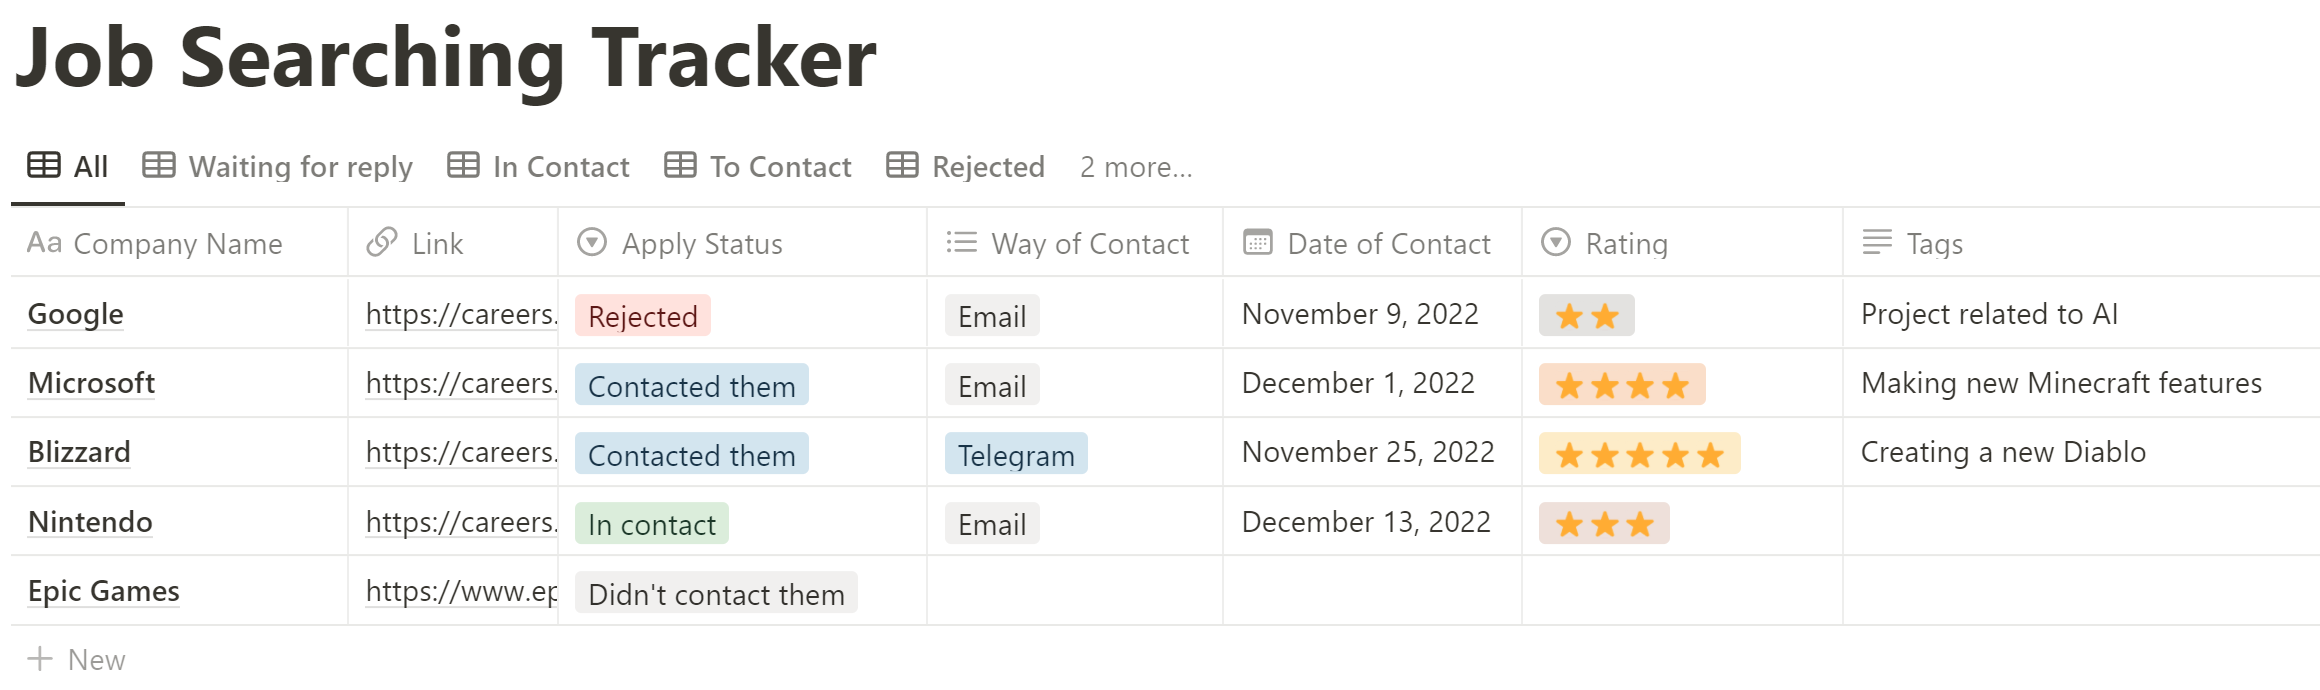This screenshot has height=690, width=2320.
Task: Click the text icon beside Tags header
Action: tap(1877, 242)
